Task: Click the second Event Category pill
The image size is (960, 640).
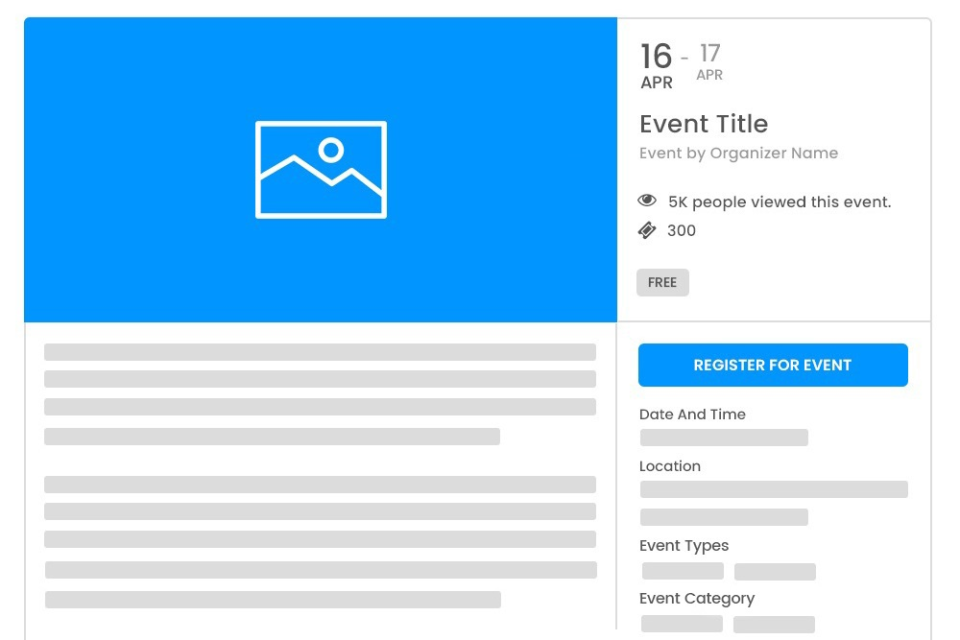Action: pos(776,623)
